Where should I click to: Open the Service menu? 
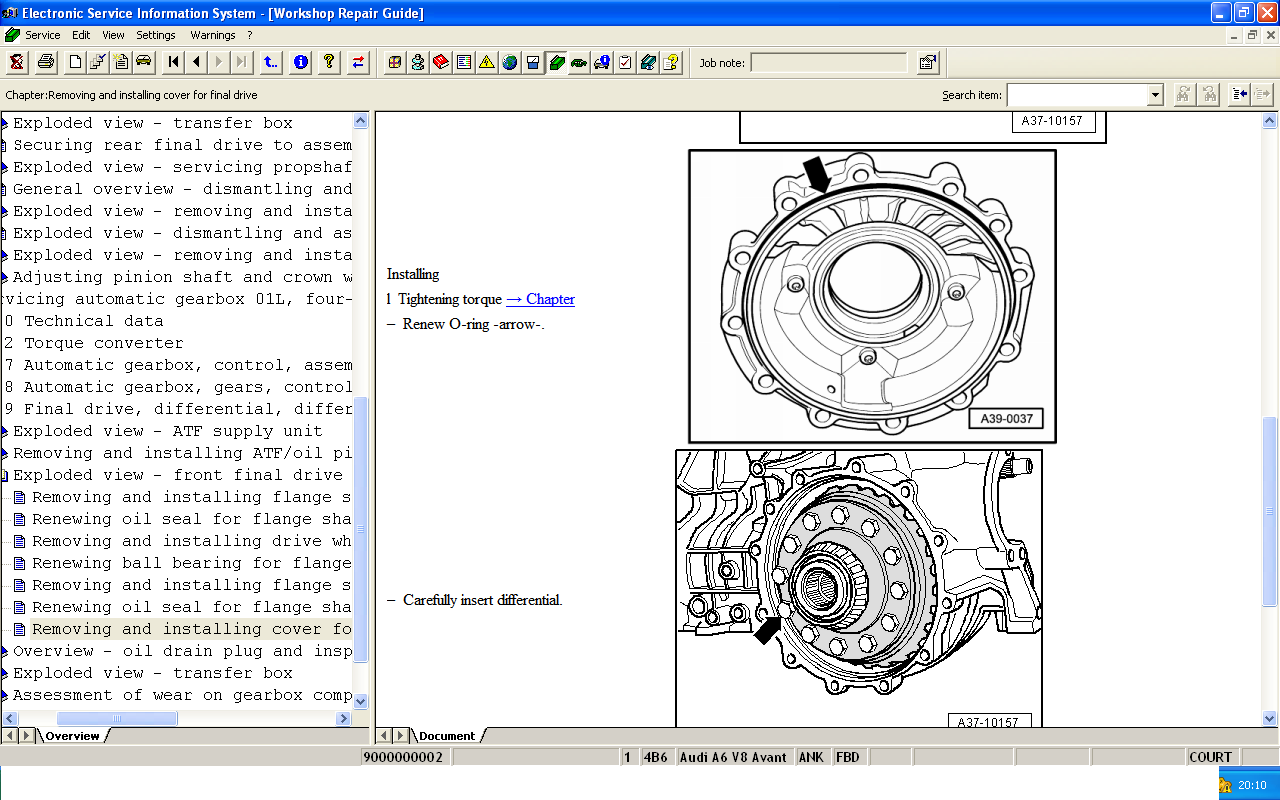(x=42, y=35)
